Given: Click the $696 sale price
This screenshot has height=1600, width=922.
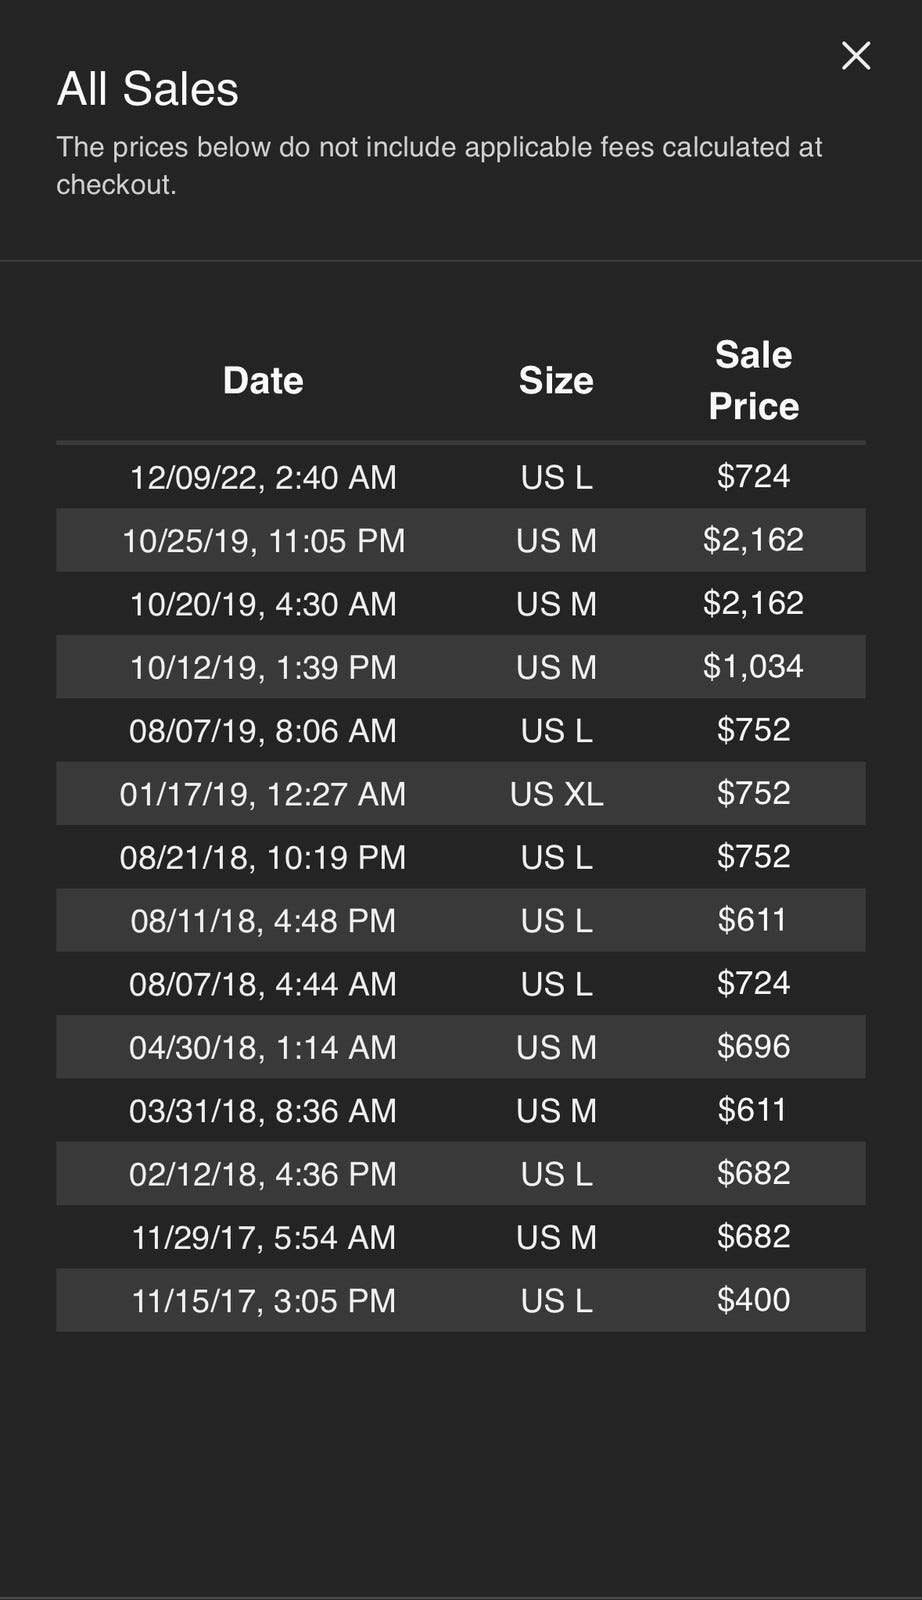Looking at the screenshot, I should 753,1047.
